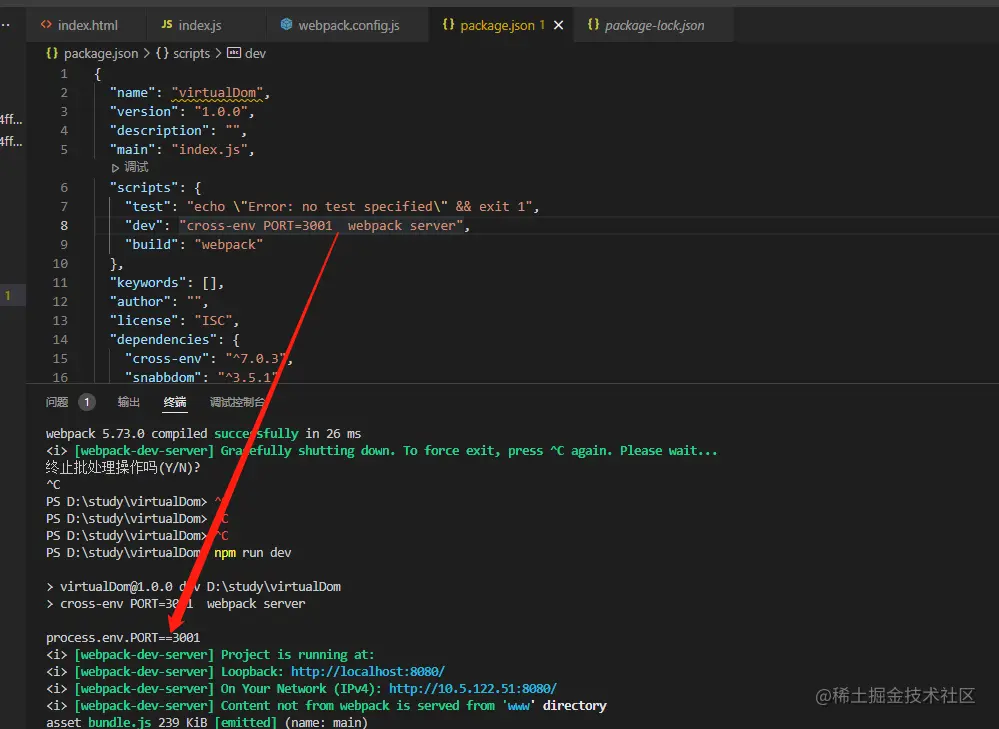The height and width of the screenshot is (729, 999).
Task: Click the "npm run dev" terminal command
Action: [x=252, y=552]
